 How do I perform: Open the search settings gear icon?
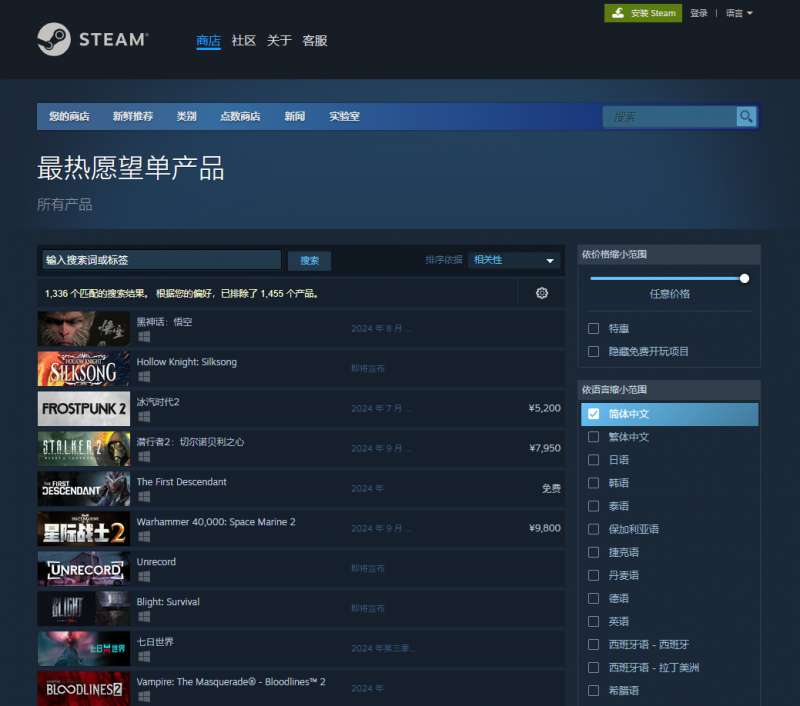tap(542, 293)
